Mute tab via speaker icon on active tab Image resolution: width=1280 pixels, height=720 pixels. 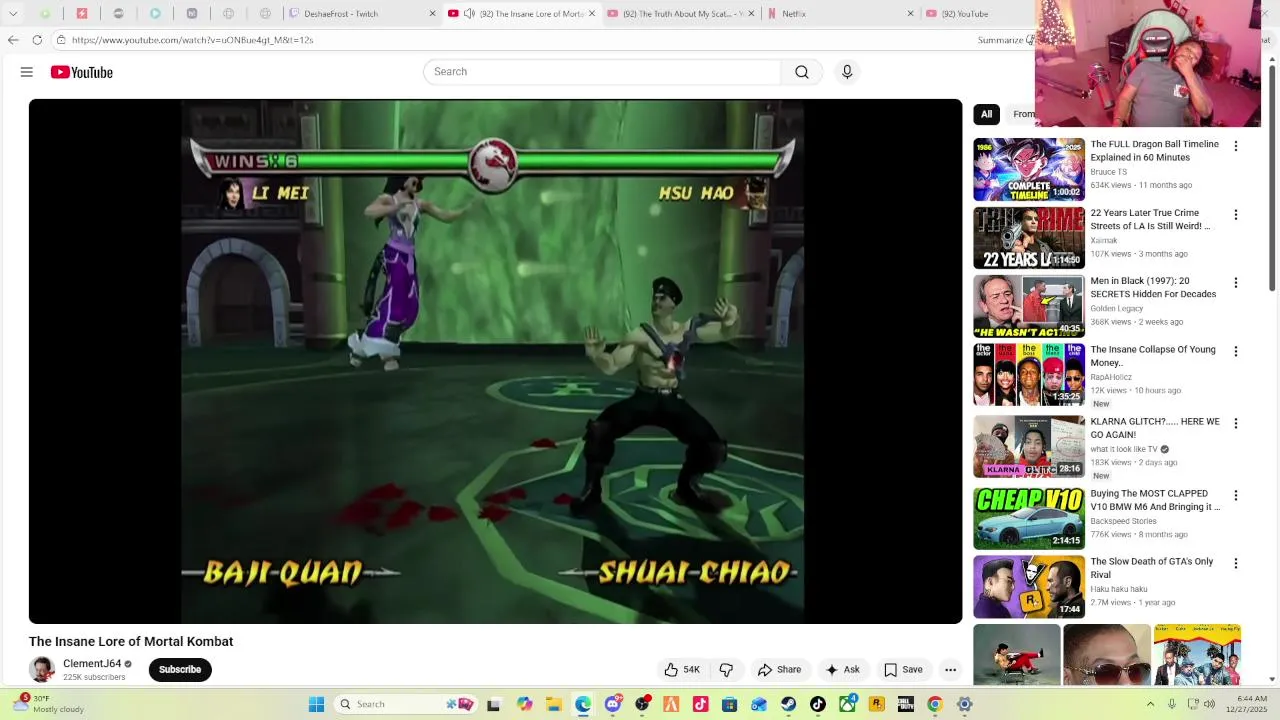tap(469, 14)
